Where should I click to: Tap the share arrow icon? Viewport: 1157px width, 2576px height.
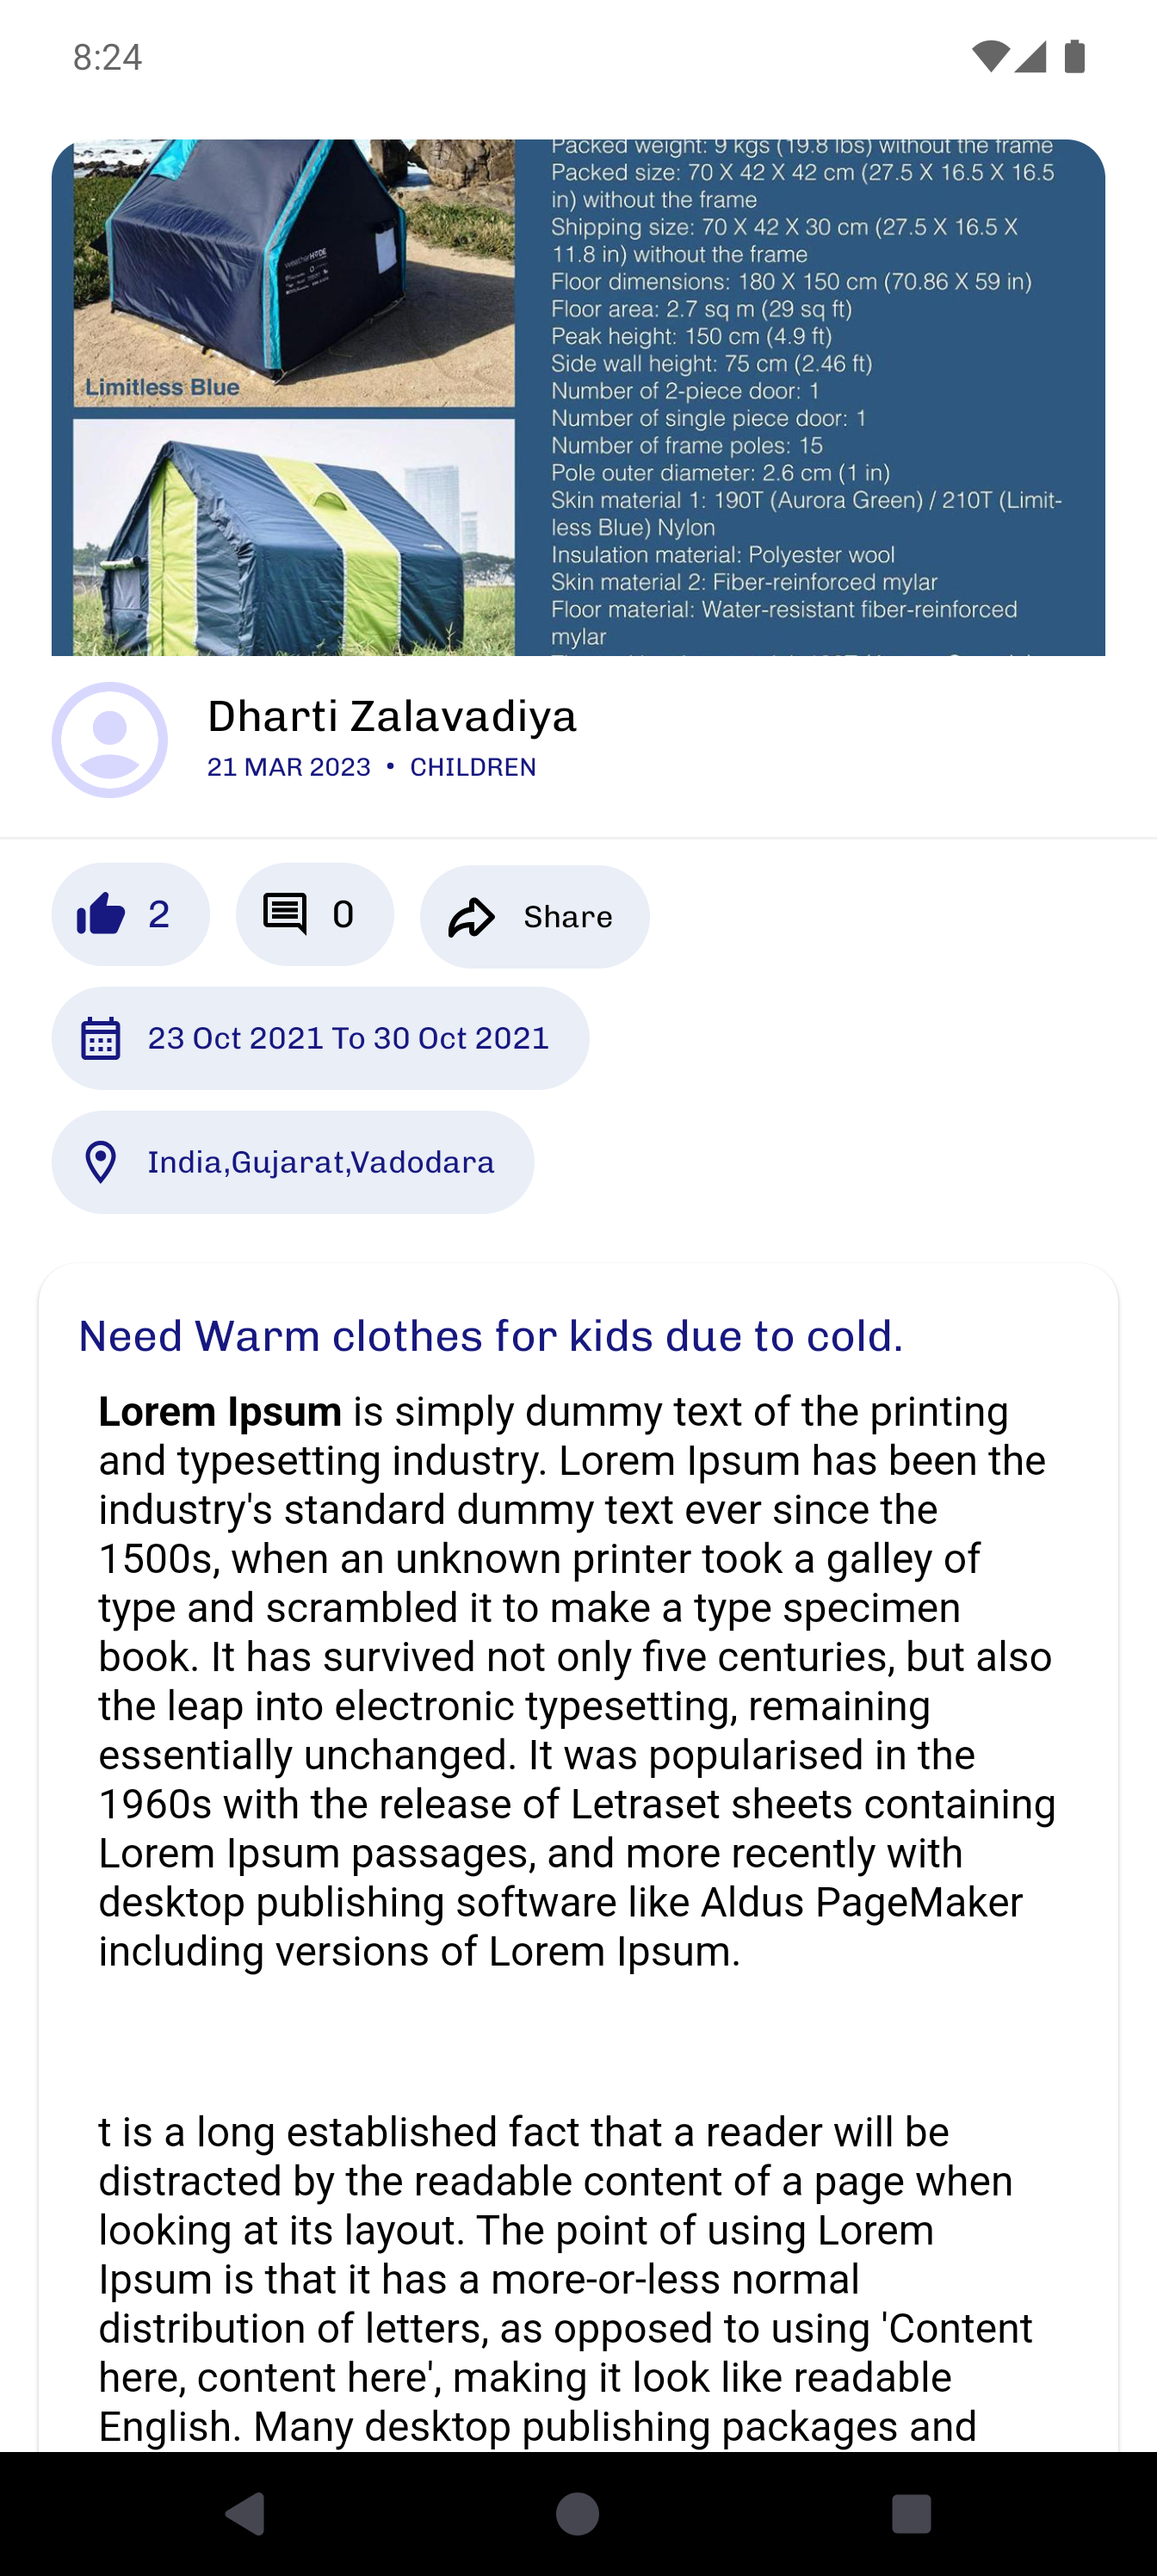tap(471, 917)
